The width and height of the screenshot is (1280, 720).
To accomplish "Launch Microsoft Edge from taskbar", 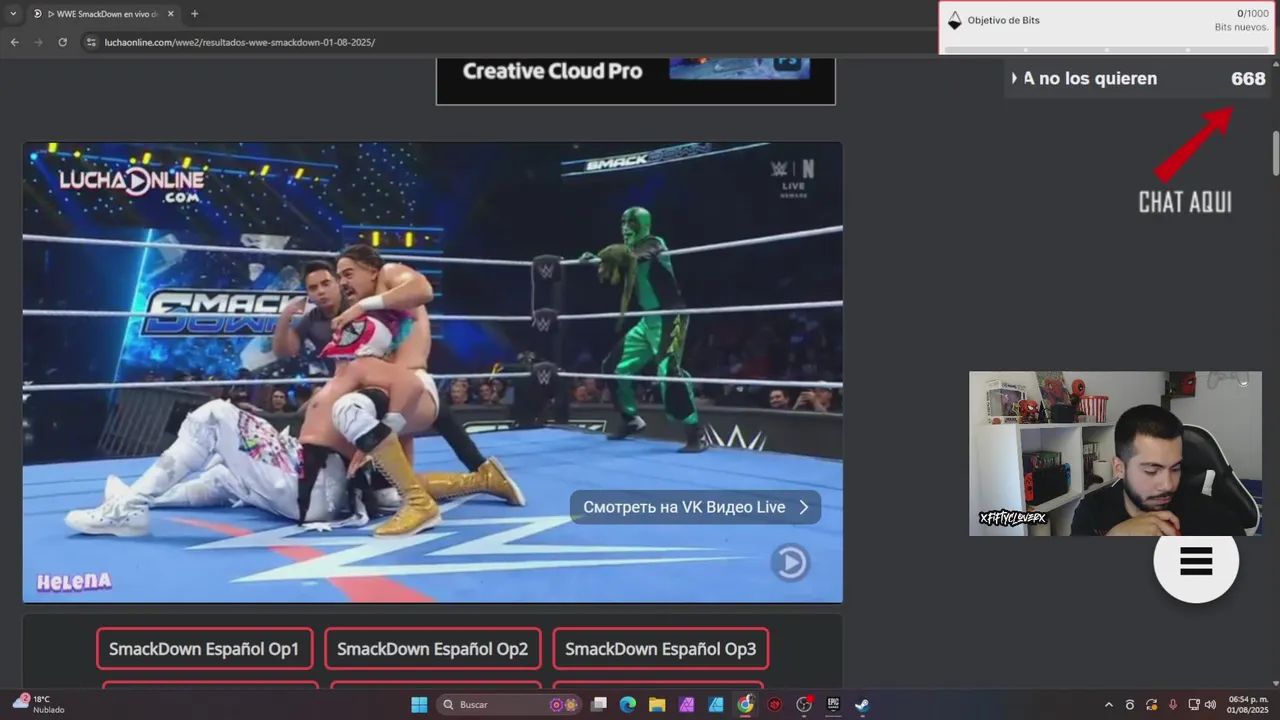I will 628,705.
